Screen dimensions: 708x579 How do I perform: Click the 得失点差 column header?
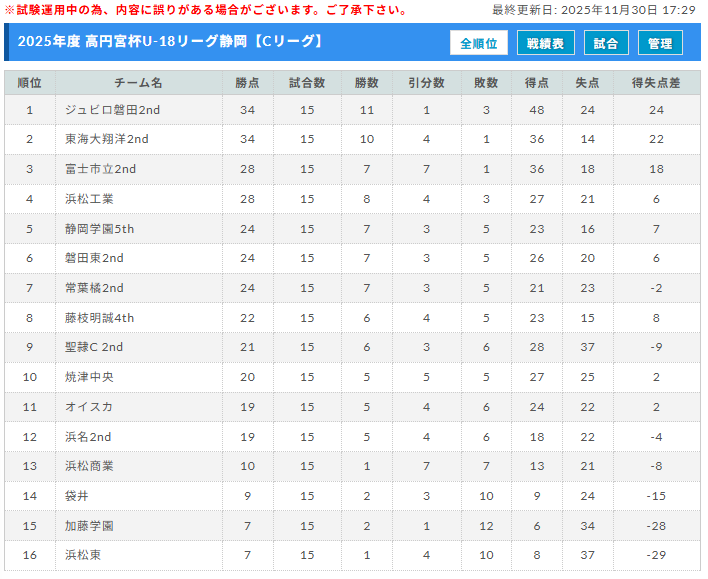(x=656, y=83)
